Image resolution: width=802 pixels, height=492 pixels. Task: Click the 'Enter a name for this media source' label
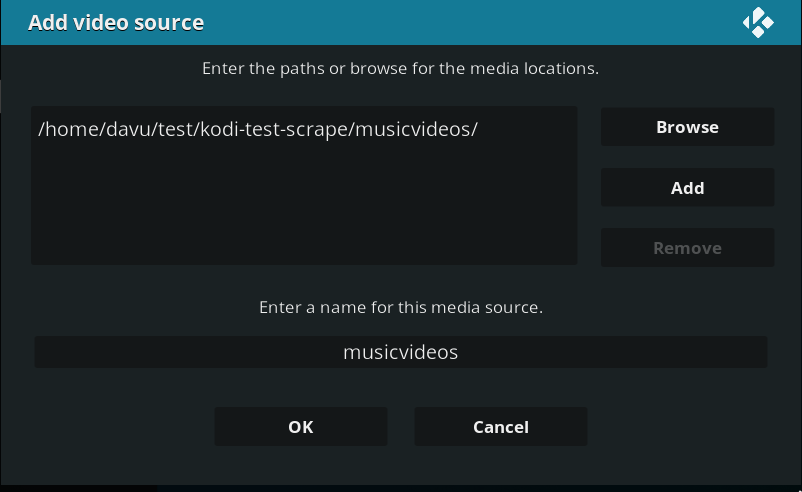pyautogui.click(x=401, y=307)
